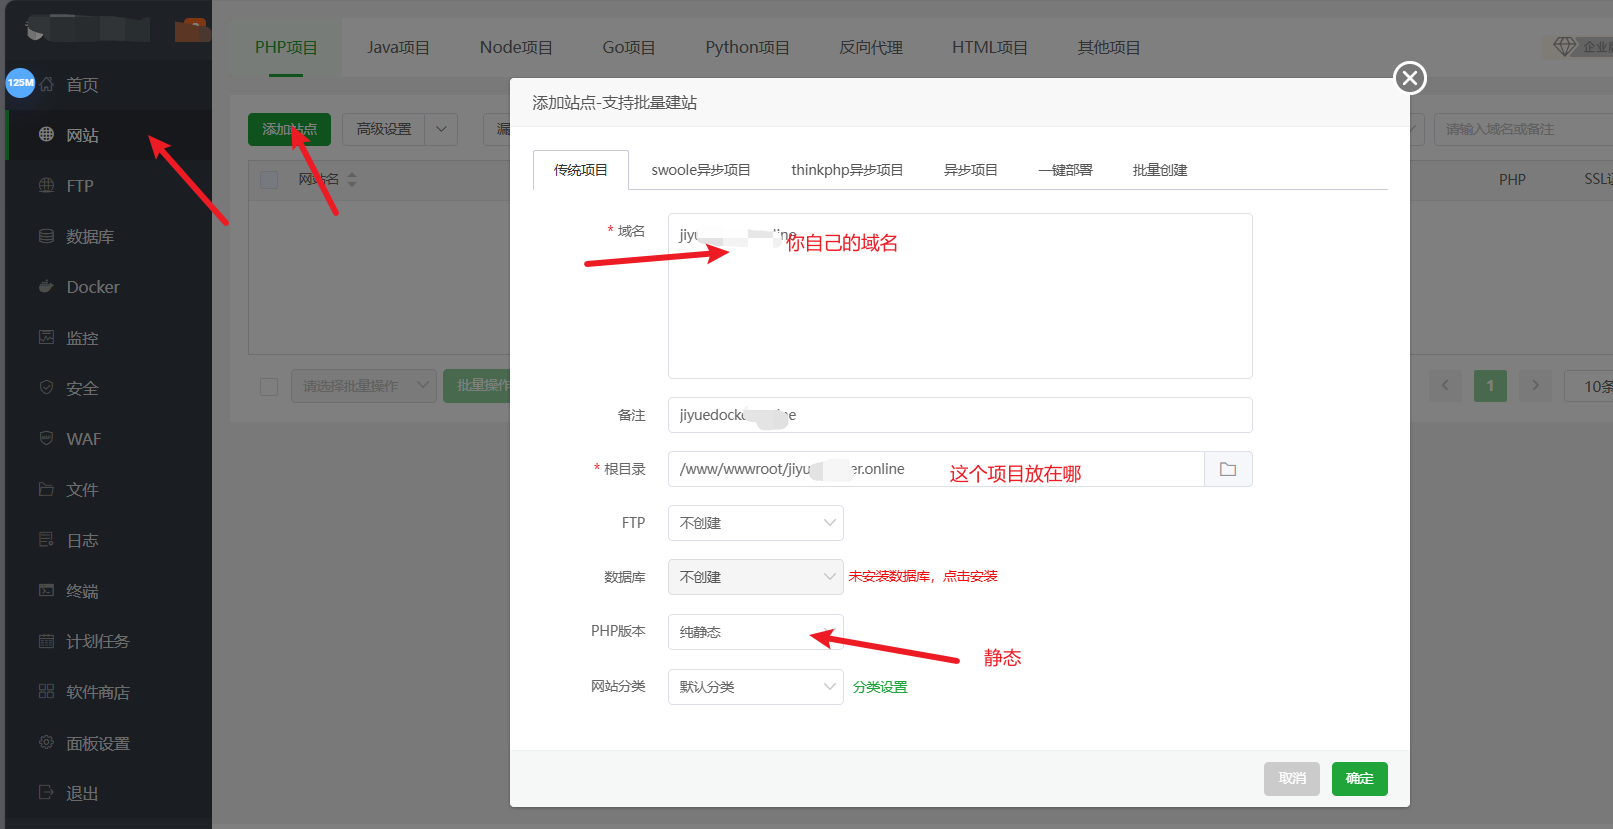Switch to the 传统项目 tab

(581, 170)
